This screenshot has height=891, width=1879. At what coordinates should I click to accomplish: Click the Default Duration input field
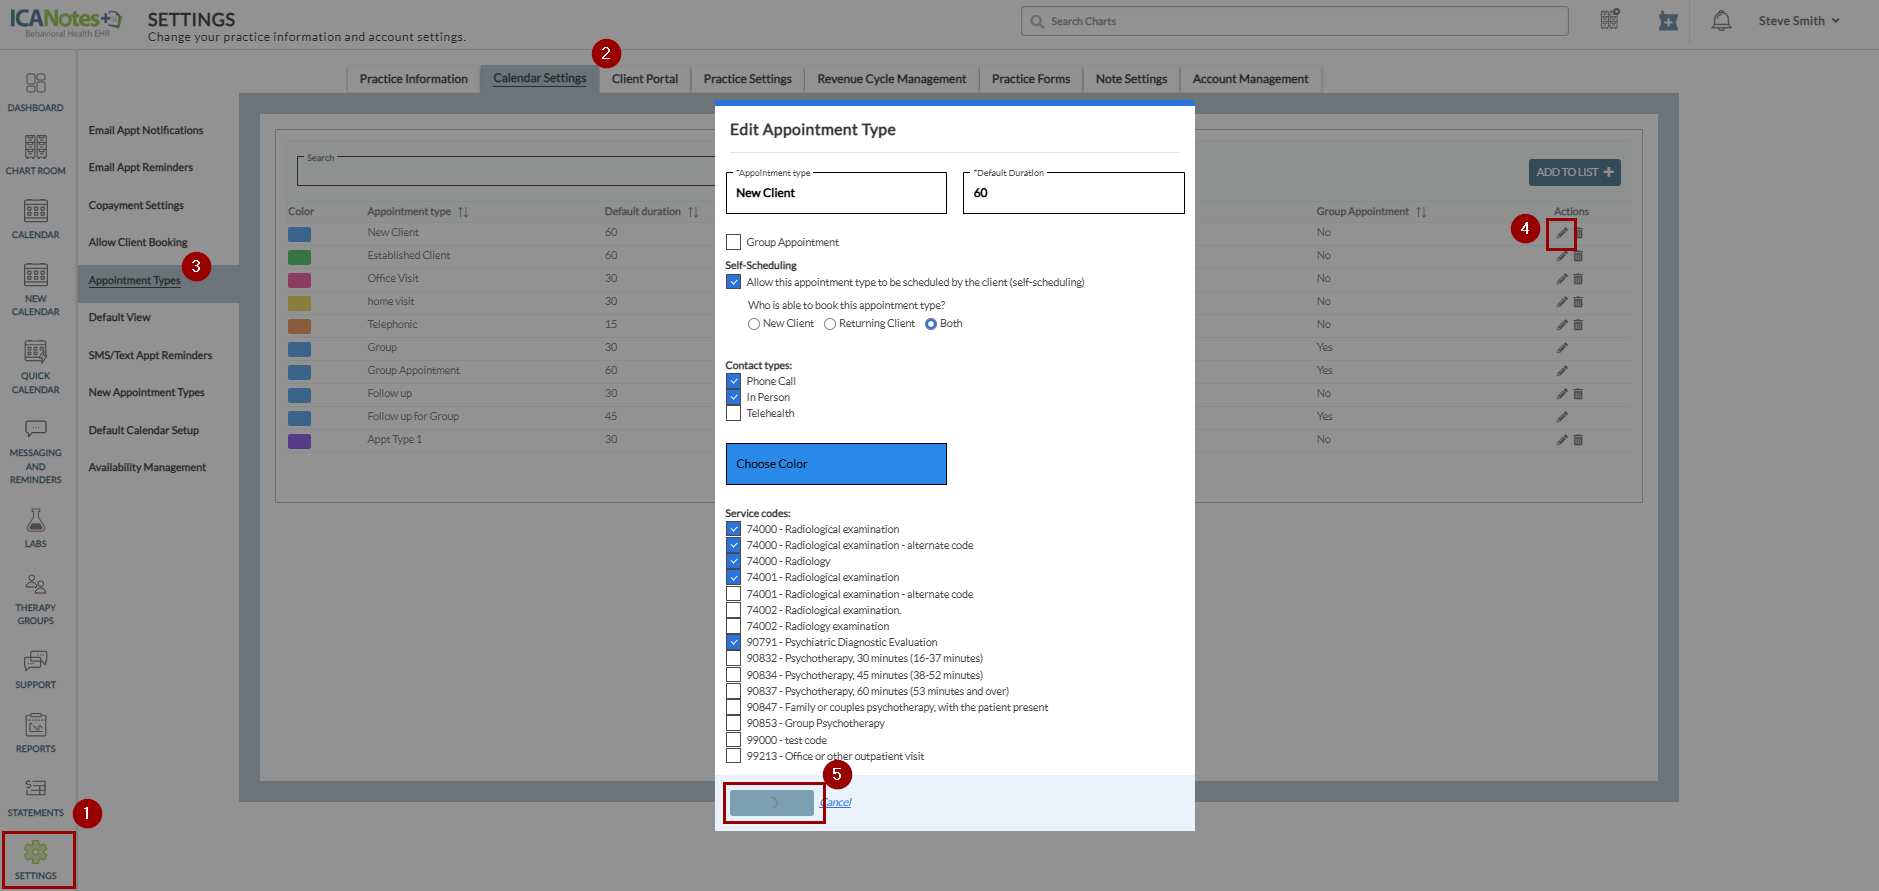coord(1072,193)
